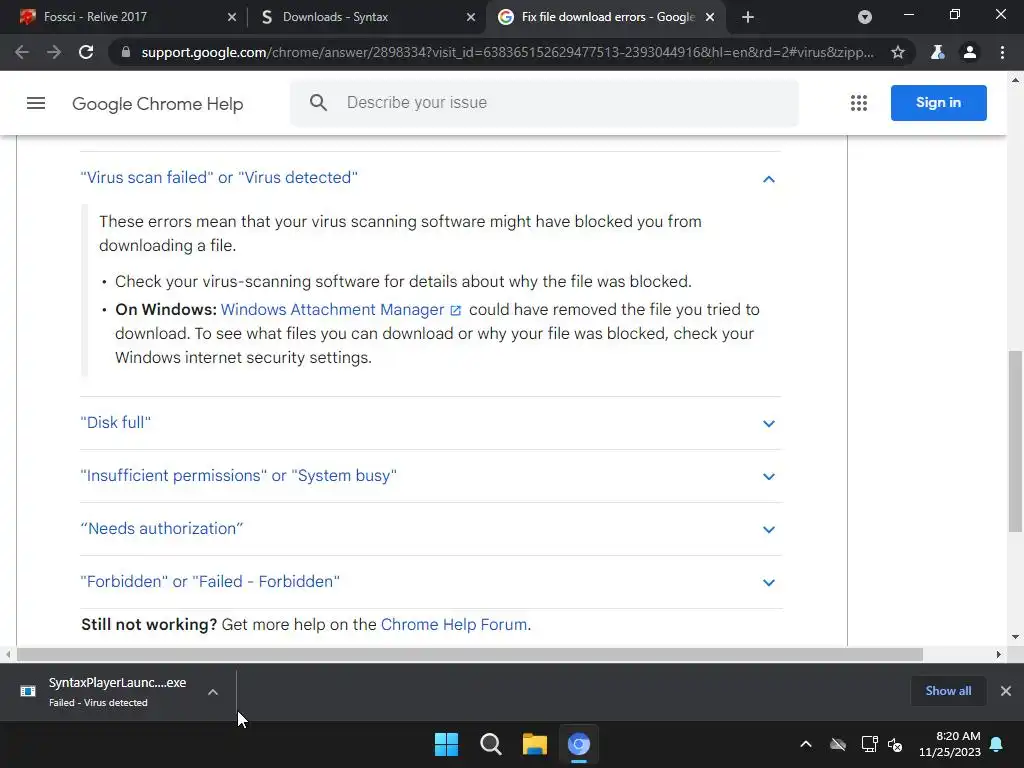Click "Virus scan failed" or "Virus detected" heading

[x=219, y=178]
